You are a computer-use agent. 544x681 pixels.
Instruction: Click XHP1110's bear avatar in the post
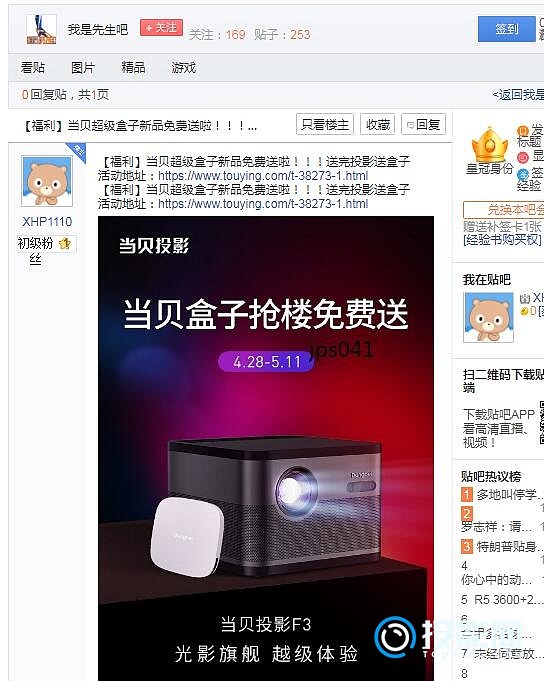click(x=47, y=182)
